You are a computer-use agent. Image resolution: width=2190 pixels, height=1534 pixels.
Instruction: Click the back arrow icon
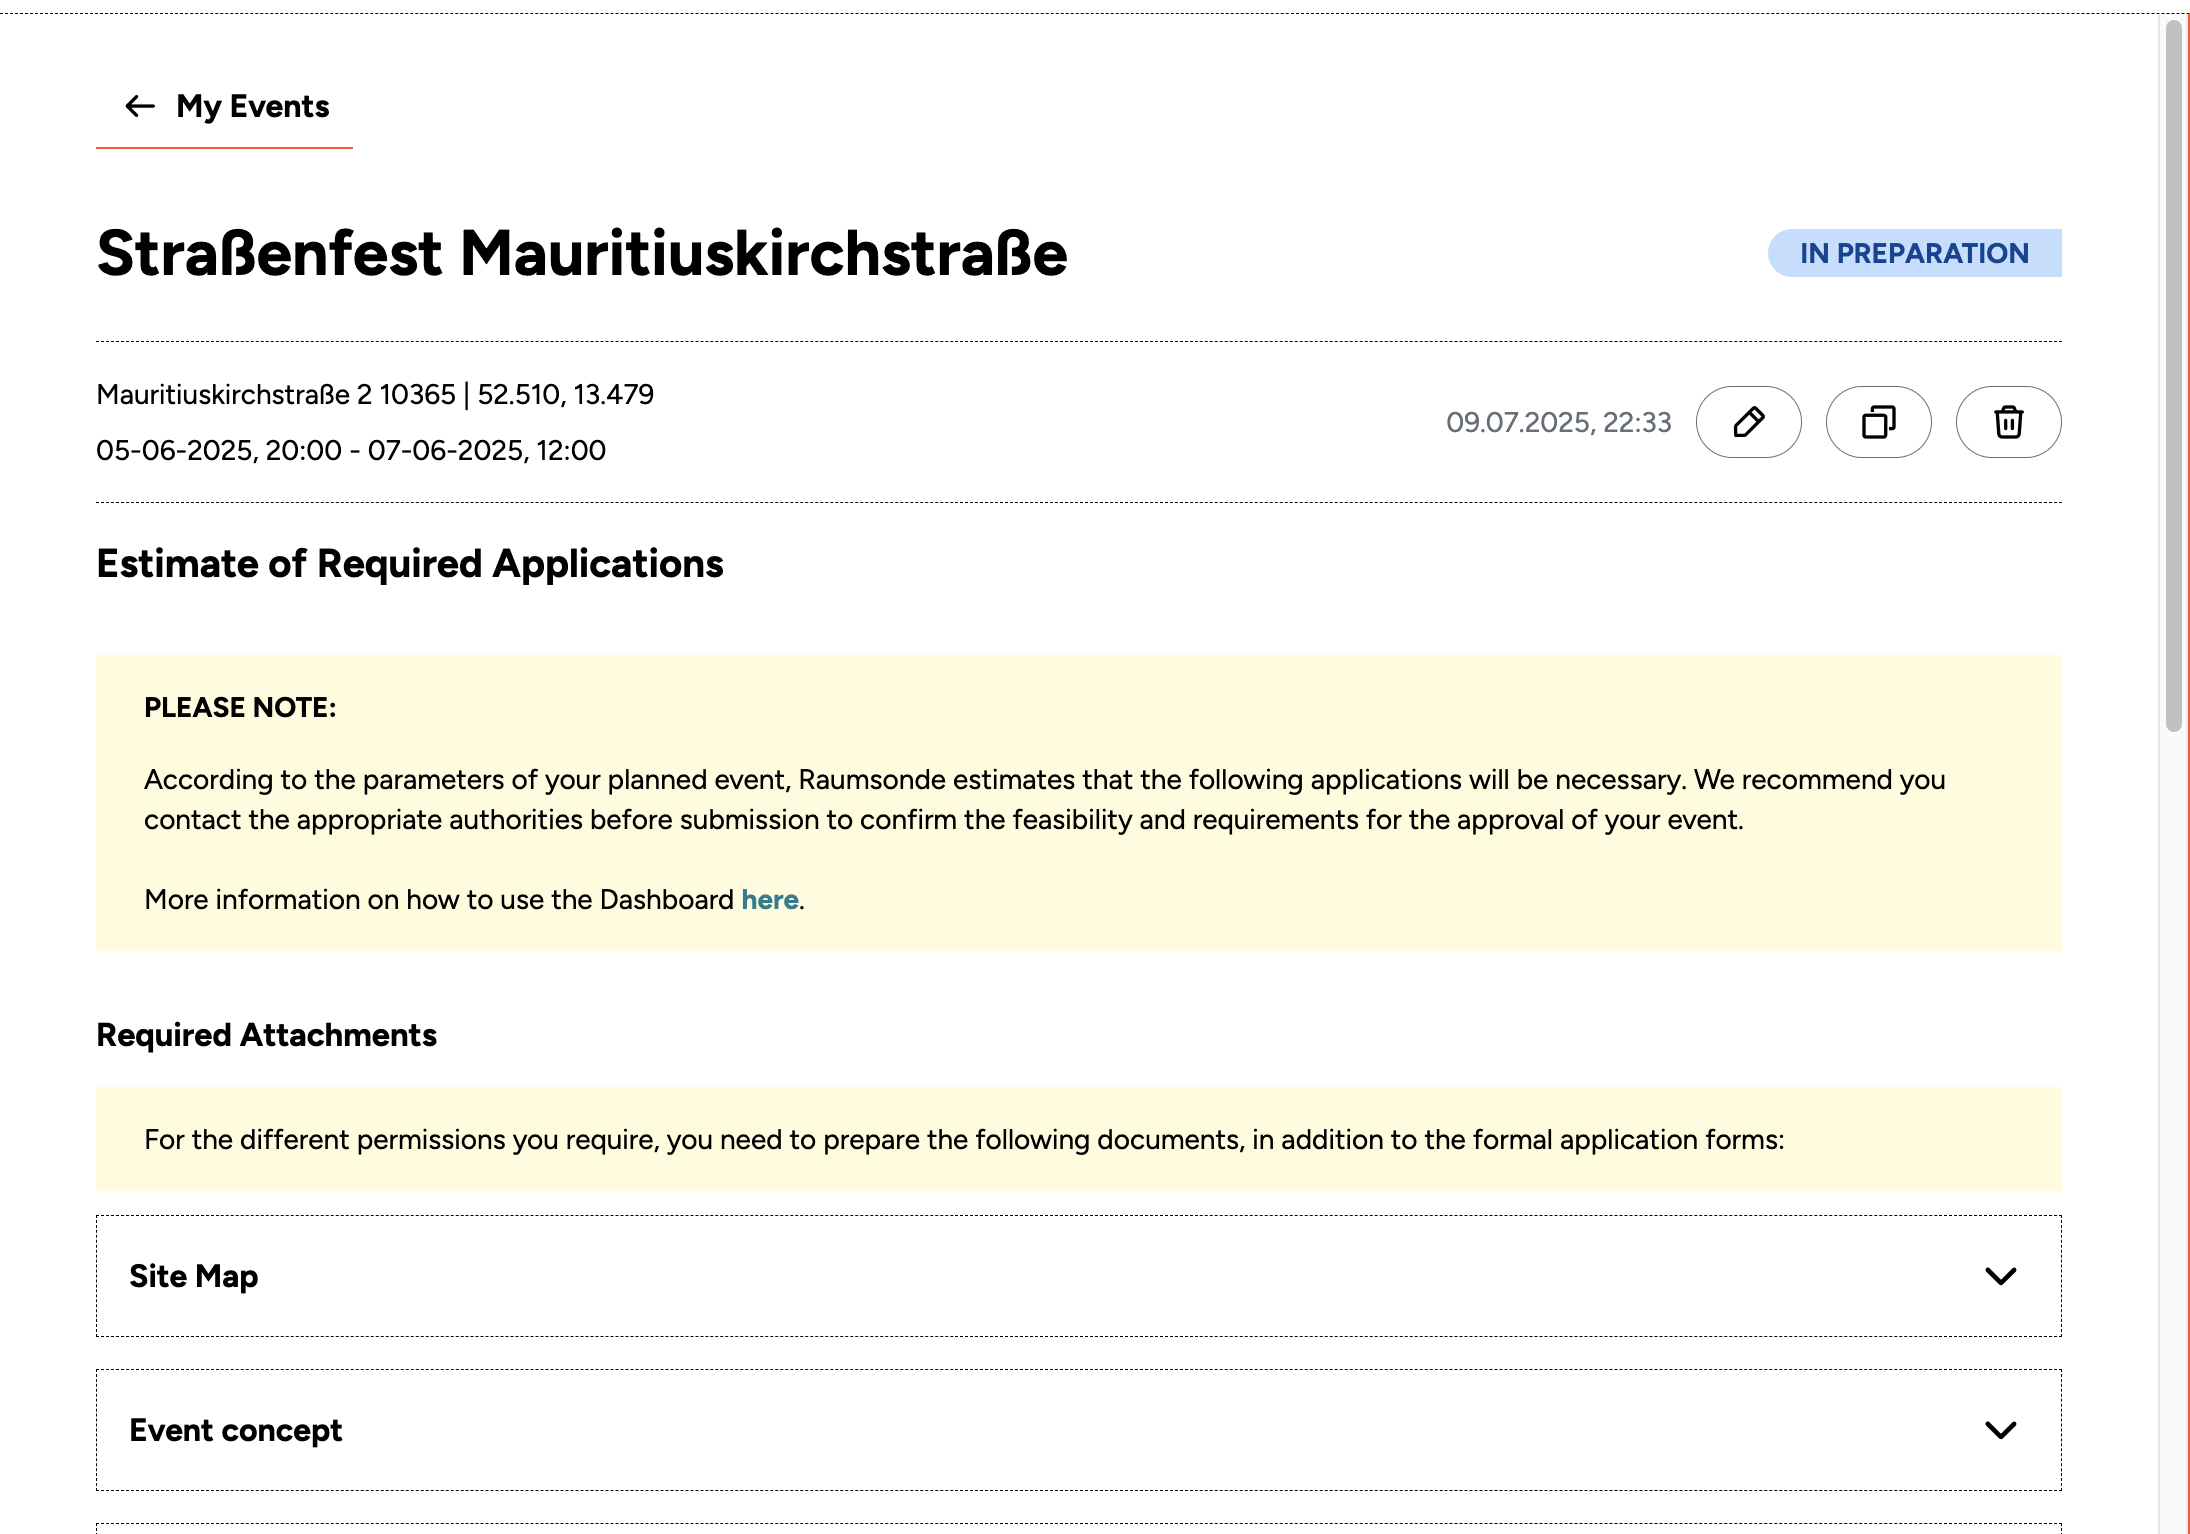pyautogui.click(x=140, y=106)
